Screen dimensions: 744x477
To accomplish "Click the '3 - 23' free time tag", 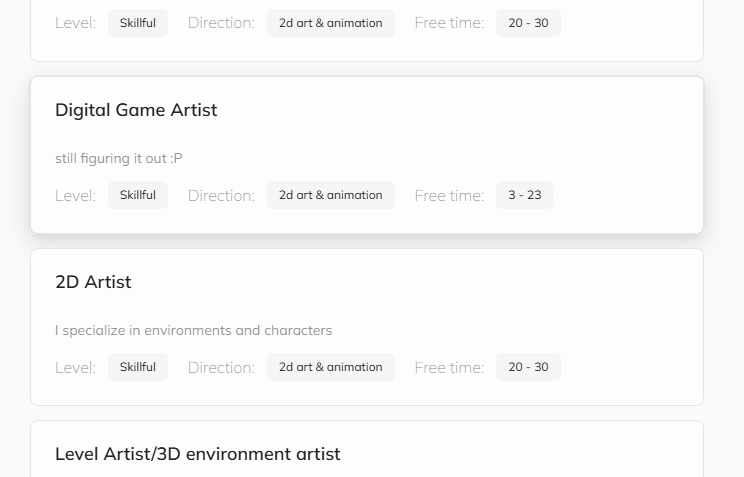I will coord(524,195).
